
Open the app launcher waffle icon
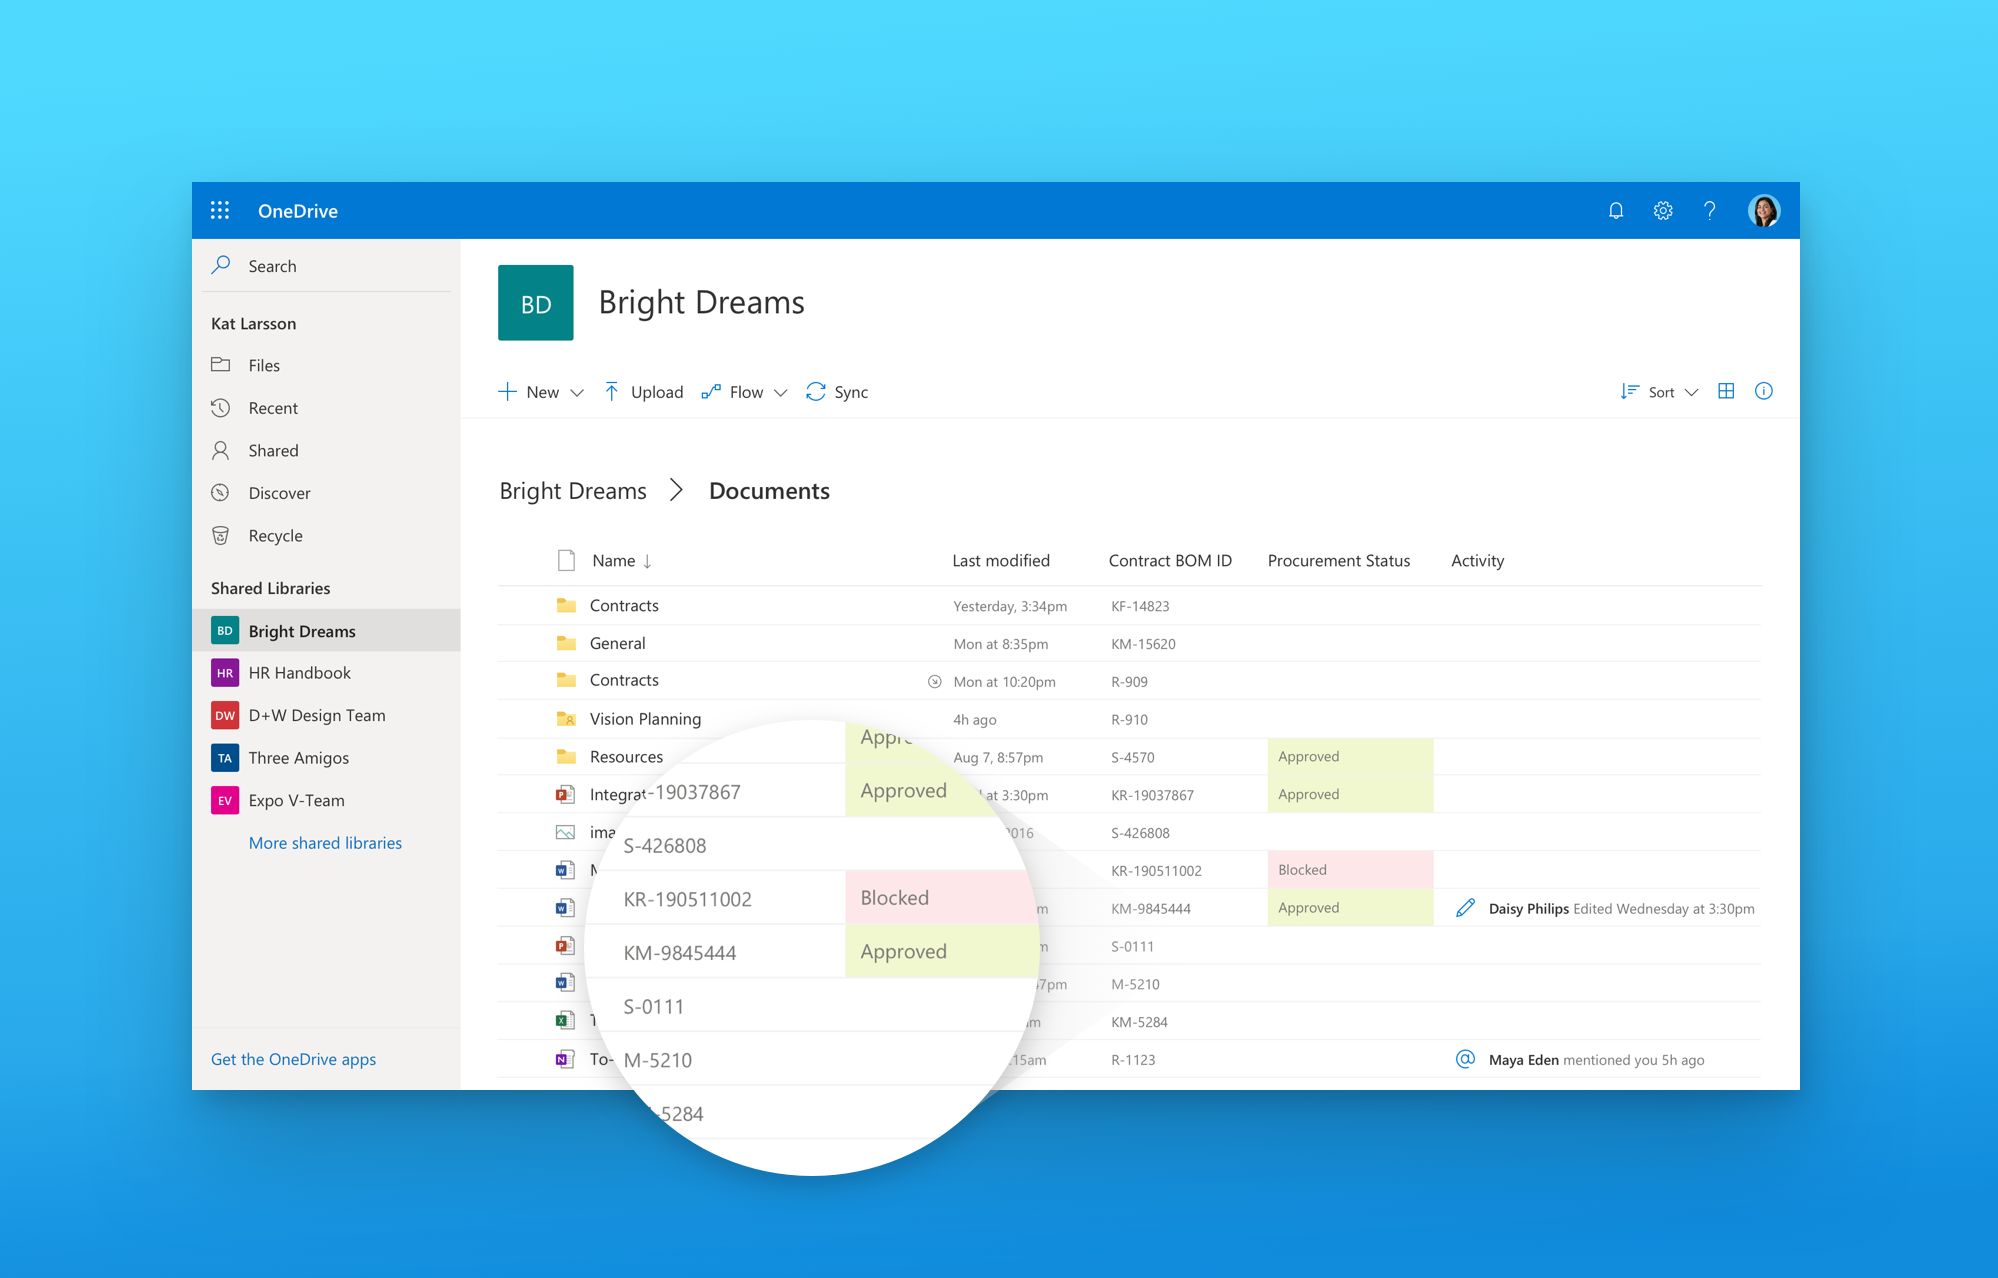pyautogui.click(x=220, y=210)
